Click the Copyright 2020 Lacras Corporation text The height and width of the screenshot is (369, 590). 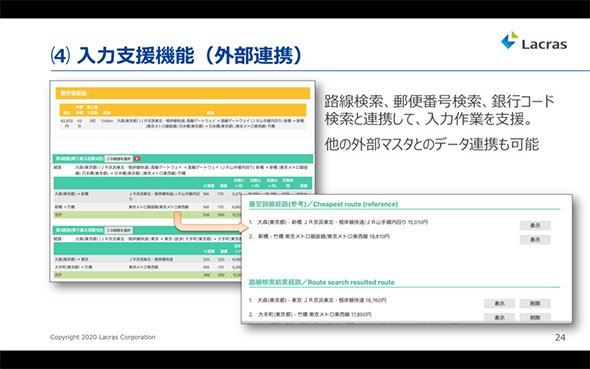(103, 337)
